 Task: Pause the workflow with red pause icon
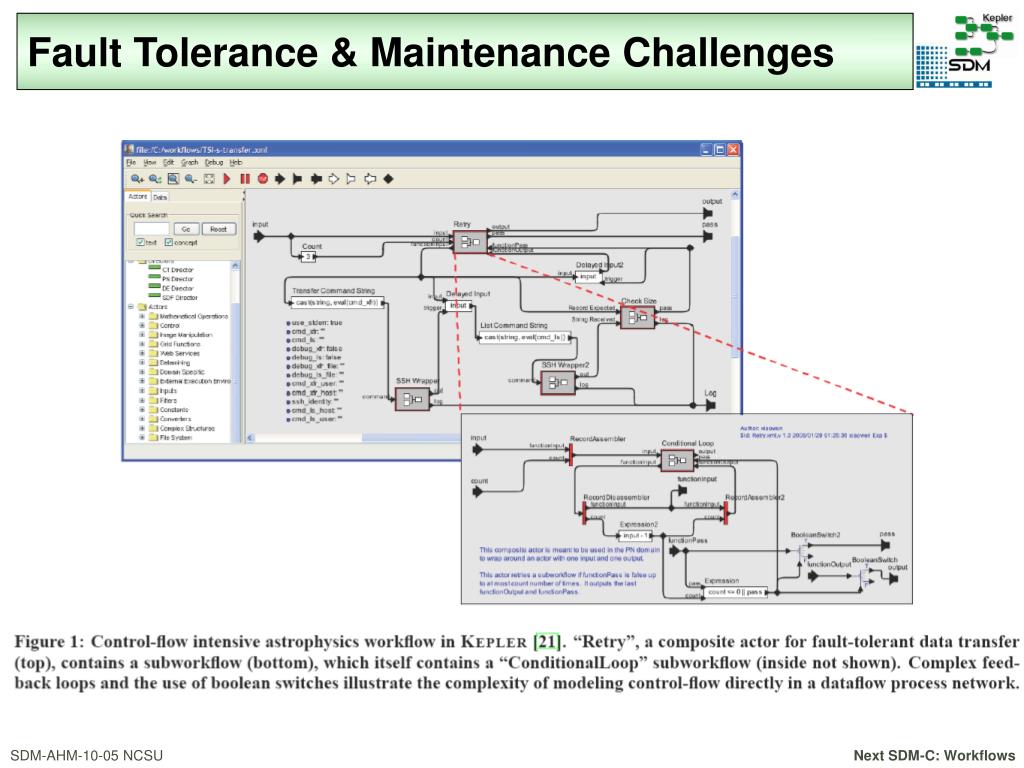coord(245,179)
